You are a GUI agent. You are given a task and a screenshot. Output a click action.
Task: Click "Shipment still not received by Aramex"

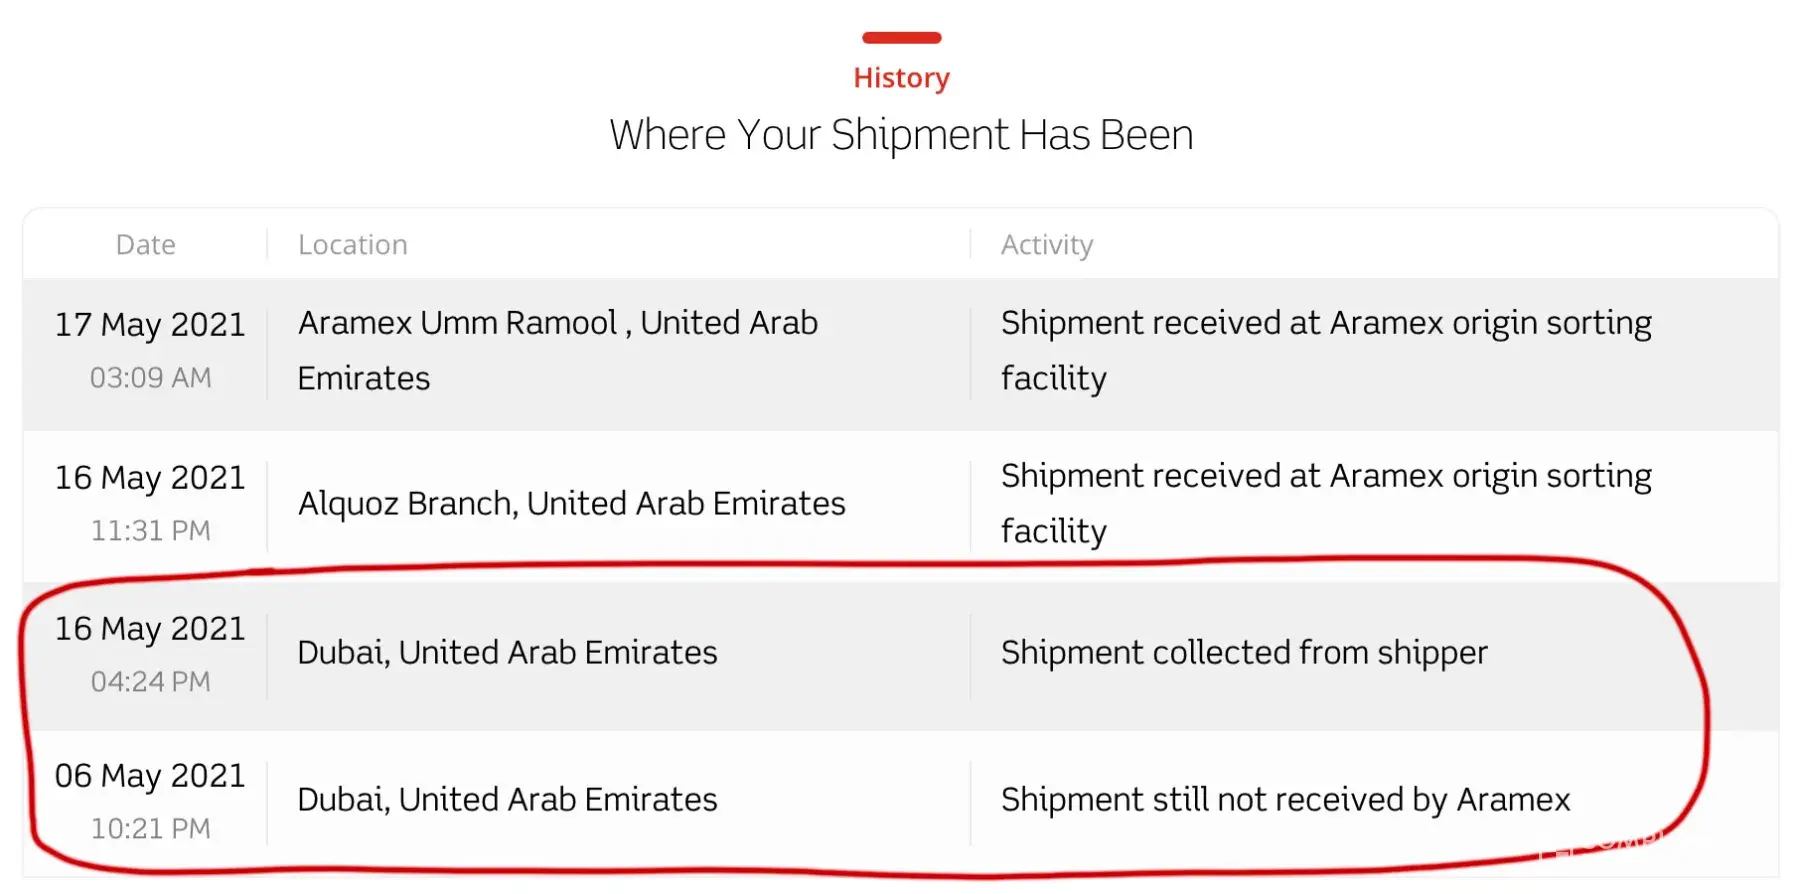click(1285, 800)
